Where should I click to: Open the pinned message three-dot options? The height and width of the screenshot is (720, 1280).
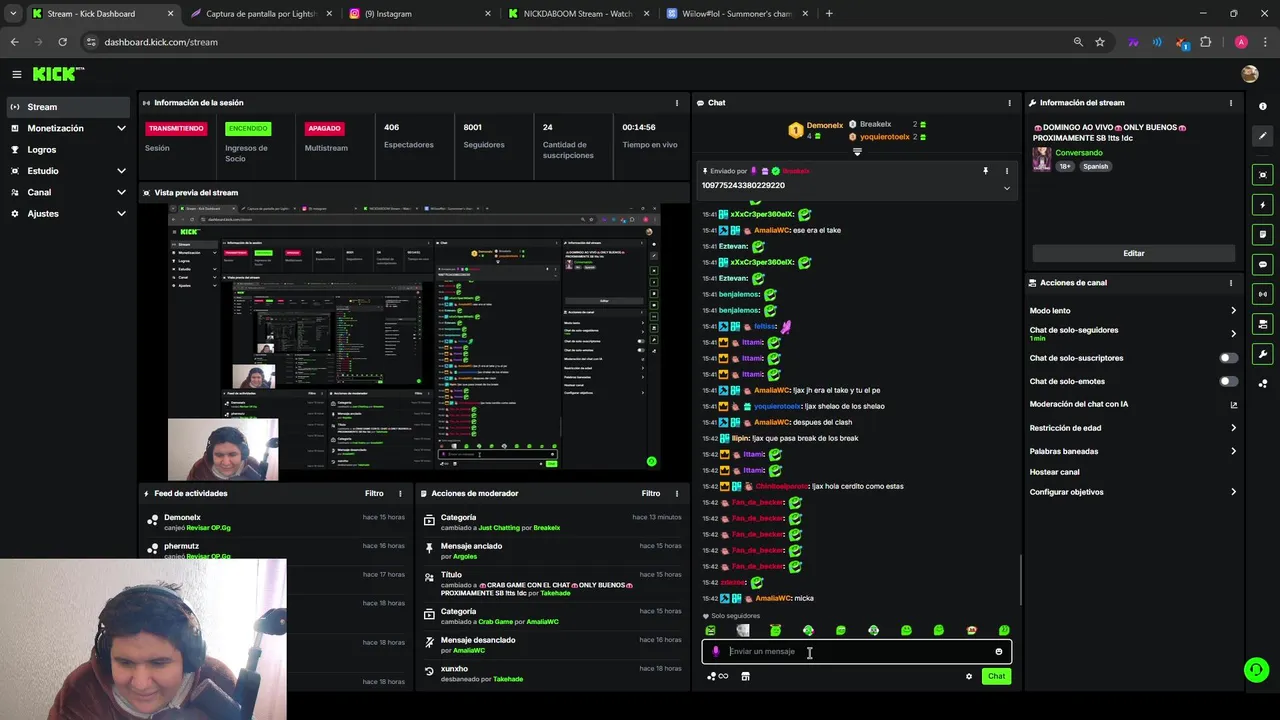pyautogui.click(x=1006, y=171)
